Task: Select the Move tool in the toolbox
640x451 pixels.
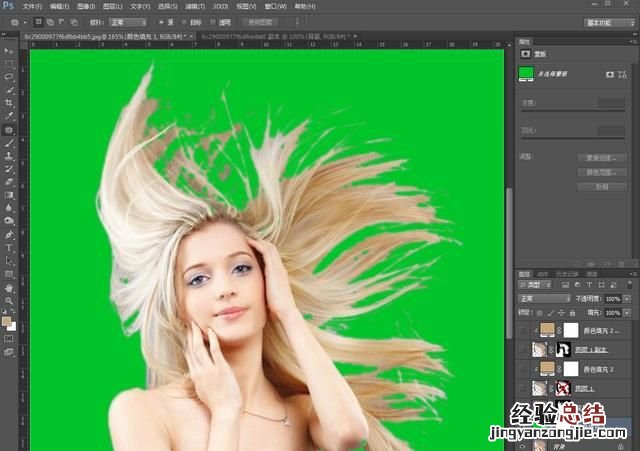Action: click(9, 49)
